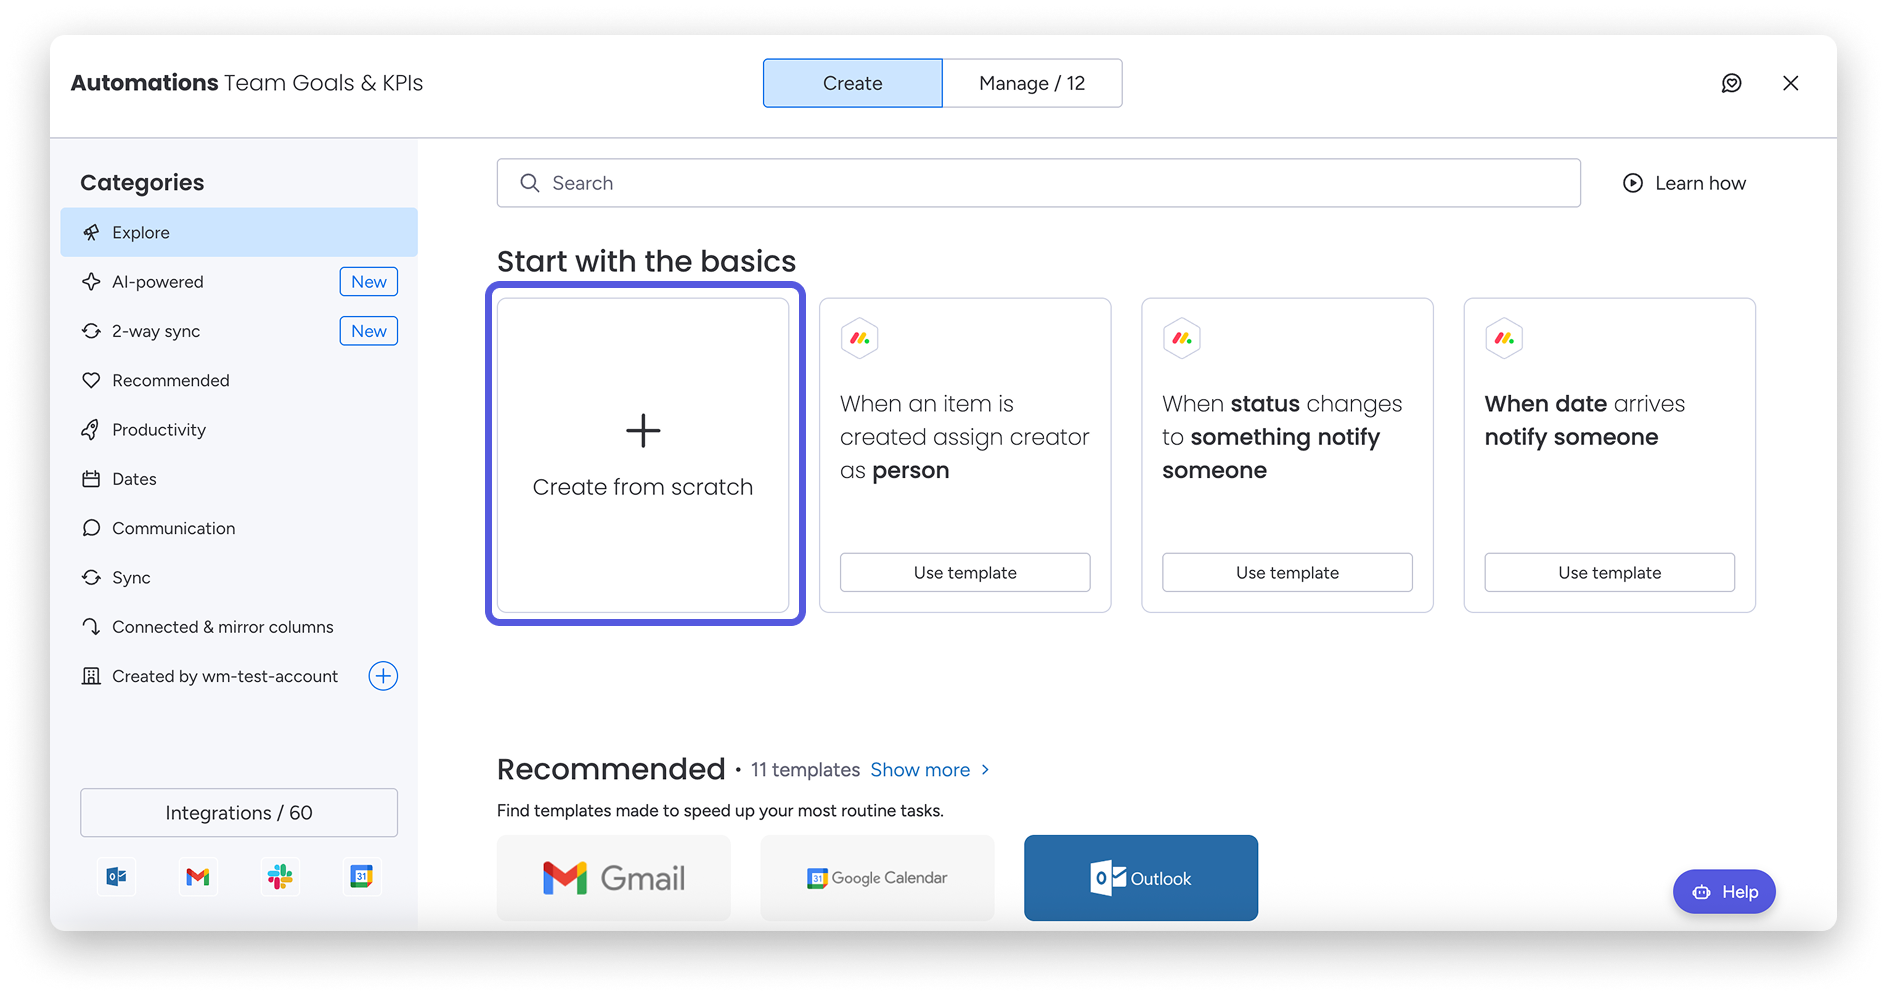Select the 2-way sync category
The image size is (1887, 996).
pyautogui.click(x=156, y=331)
